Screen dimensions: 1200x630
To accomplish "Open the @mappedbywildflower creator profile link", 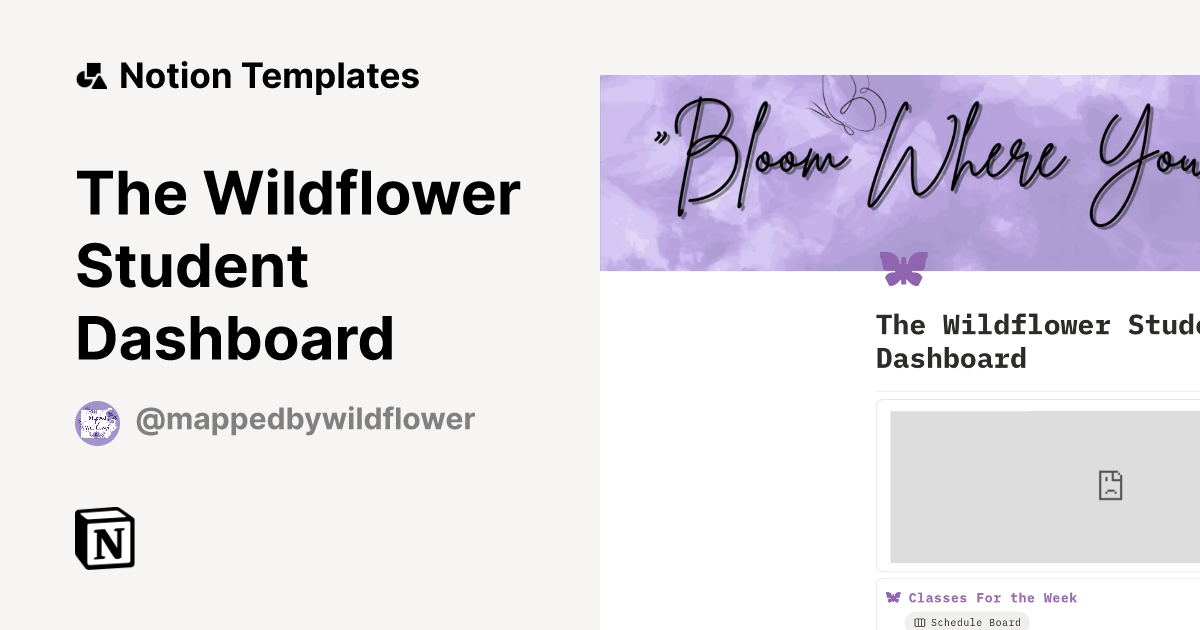I will pos(305,419).
